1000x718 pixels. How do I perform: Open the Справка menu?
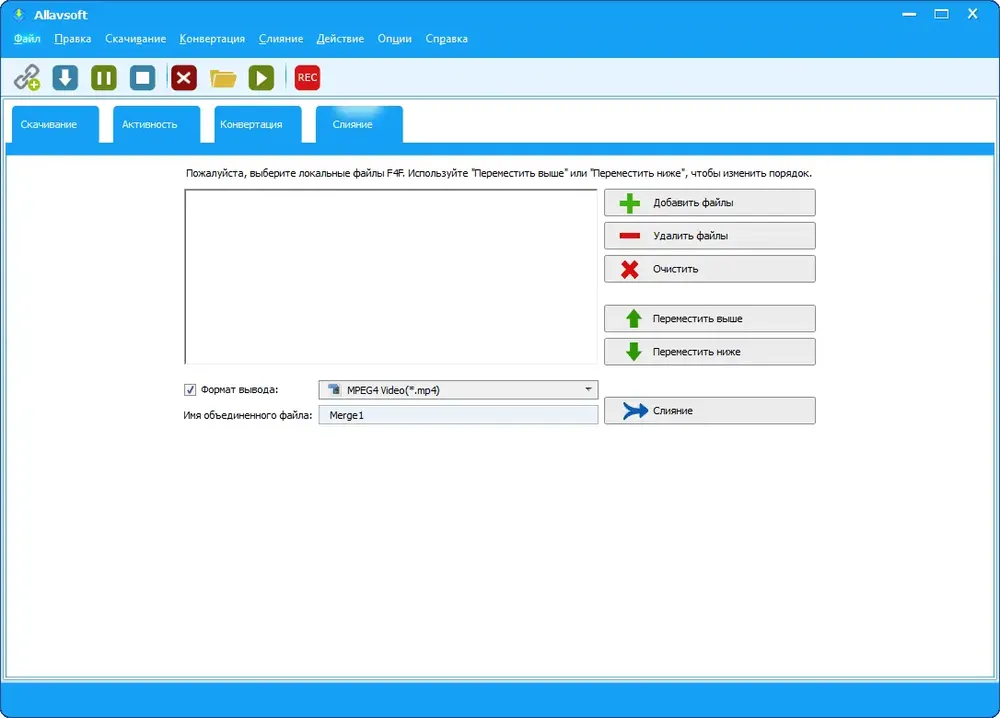[x=446, y=39]
